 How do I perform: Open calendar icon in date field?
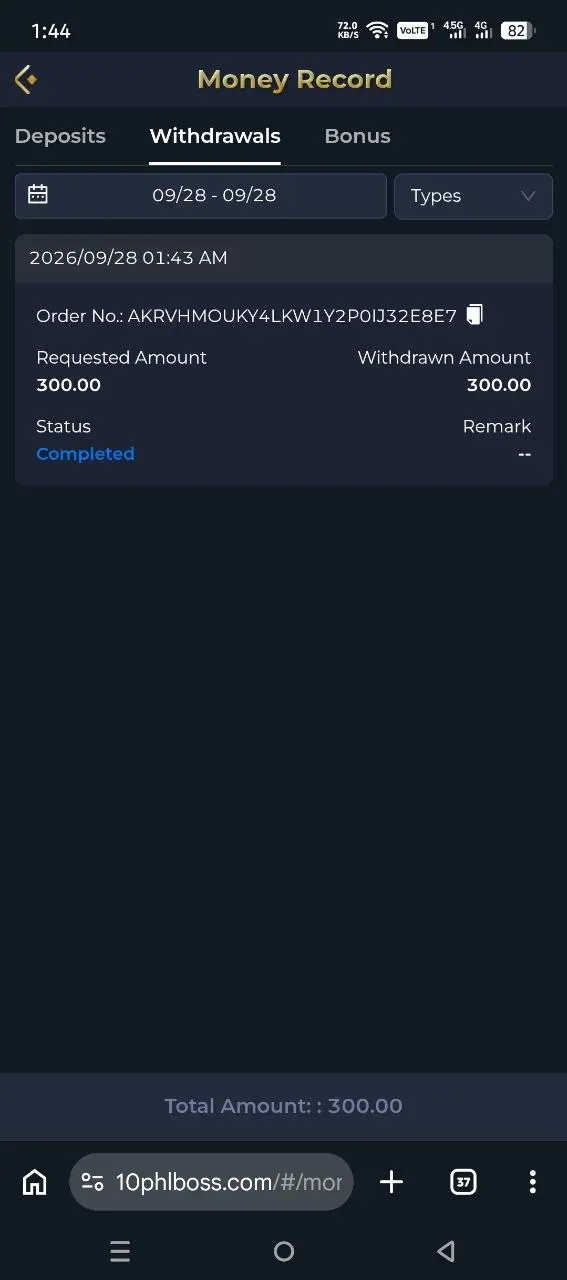pyautogui.click(x=38, y=195)
